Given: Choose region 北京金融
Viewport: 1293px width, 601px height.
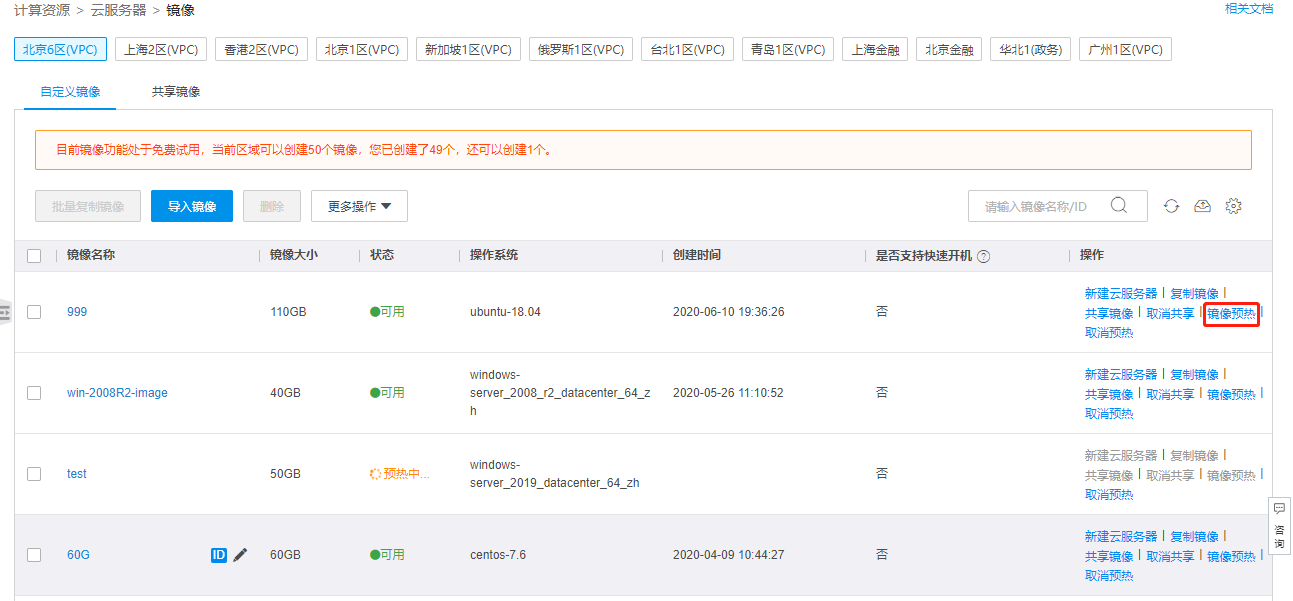Looking at the screenshot, I should [949, 49].
